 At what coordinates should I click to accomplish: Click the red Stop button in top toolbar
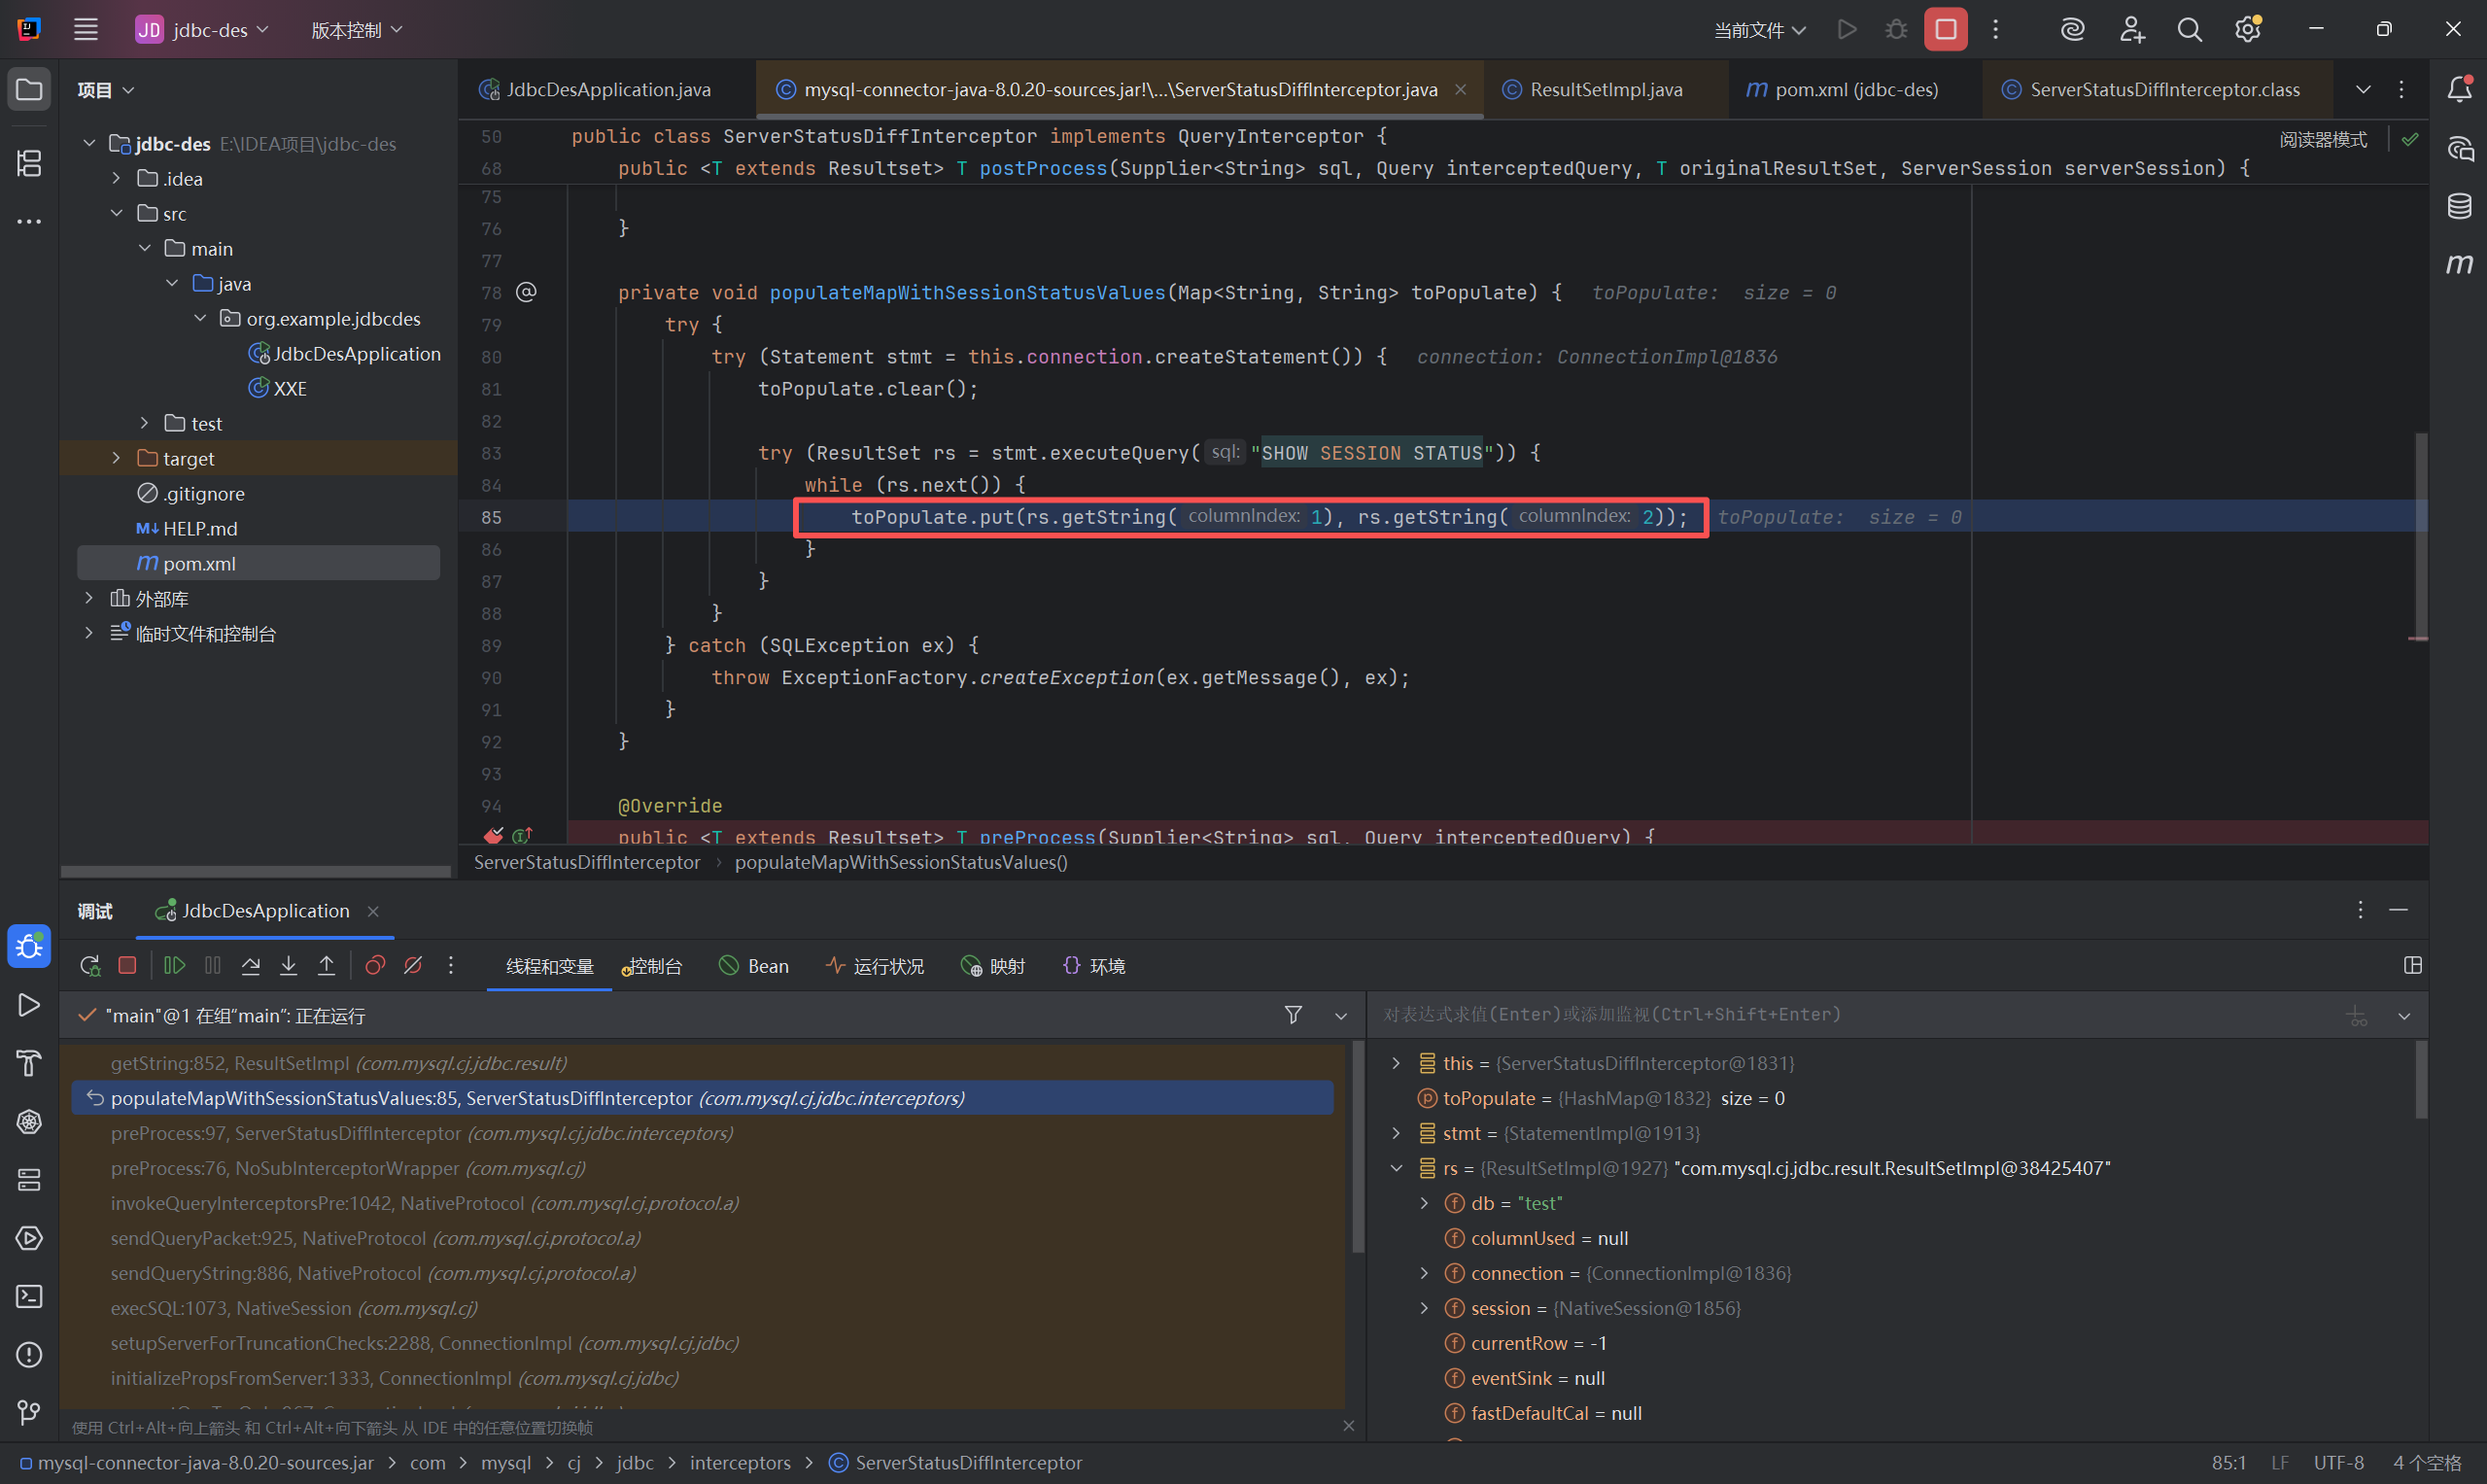coord(1945,30)
